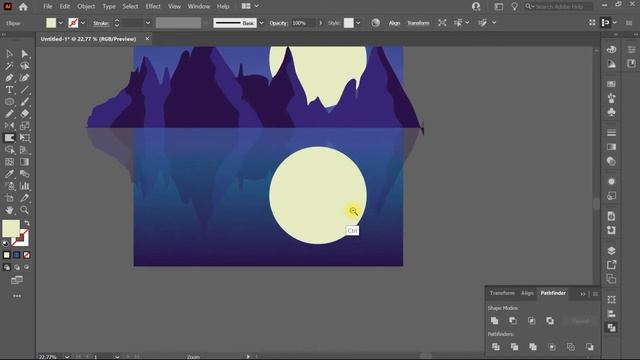Select the Column Graph tool
This screenshot has width=640, height=360.
point(24,186)
